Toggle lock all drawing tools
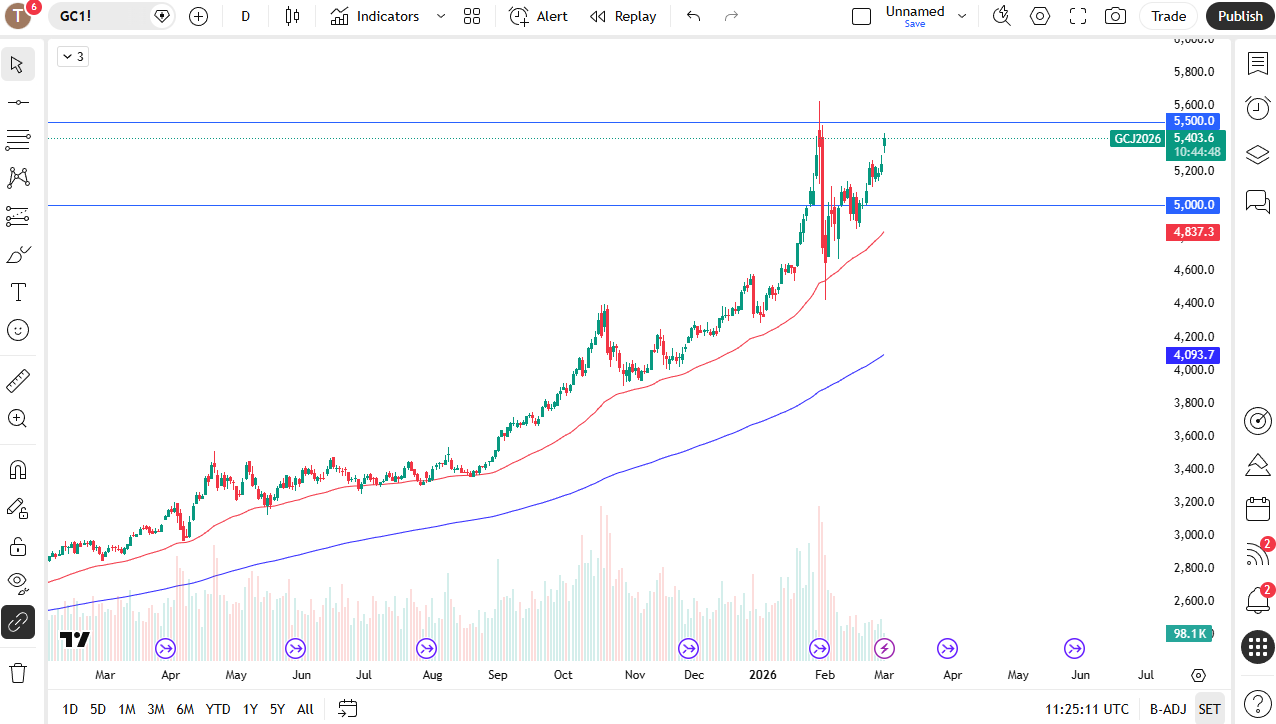 (17, 546)
